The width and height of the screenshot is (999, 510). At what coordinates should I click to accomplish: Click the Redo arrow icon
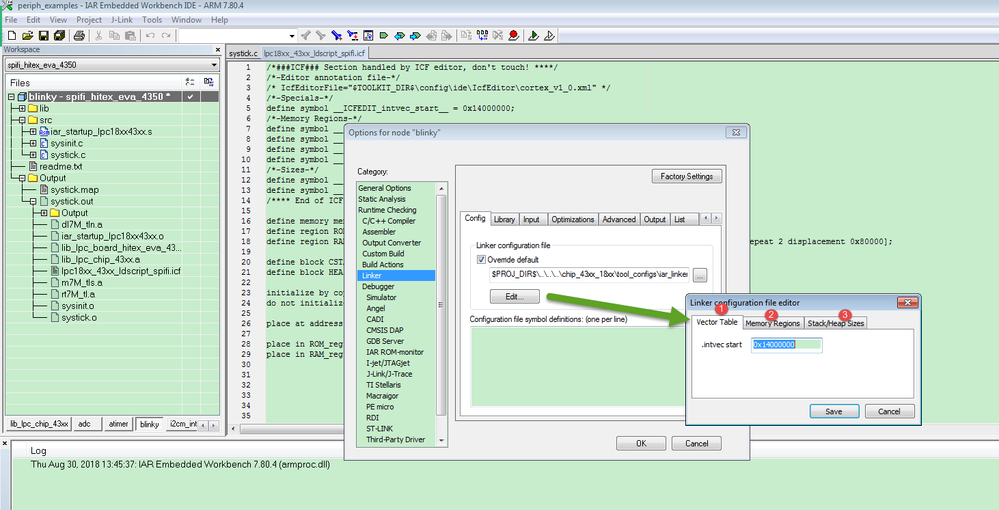click(166, 36)
